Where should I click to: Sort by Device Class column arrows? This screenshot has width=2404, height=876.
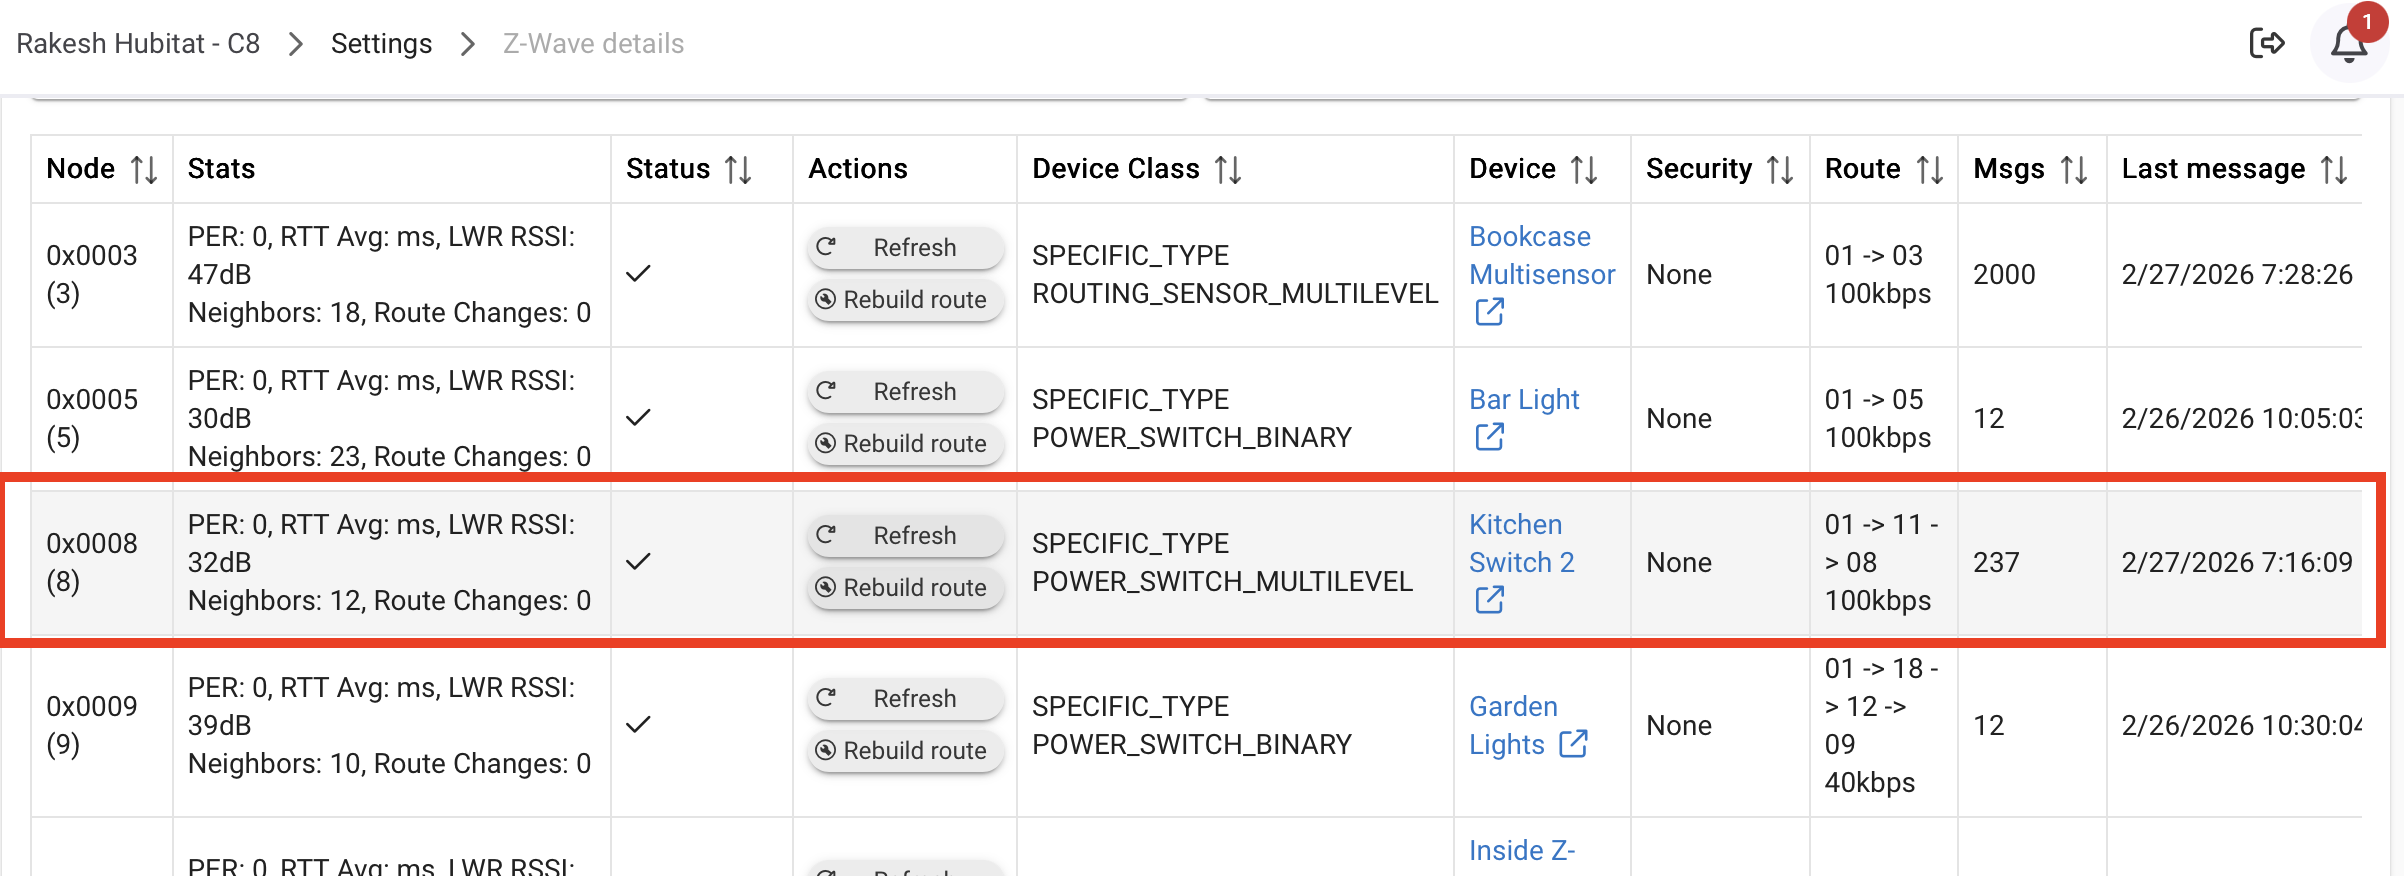tap(1228, 170)
